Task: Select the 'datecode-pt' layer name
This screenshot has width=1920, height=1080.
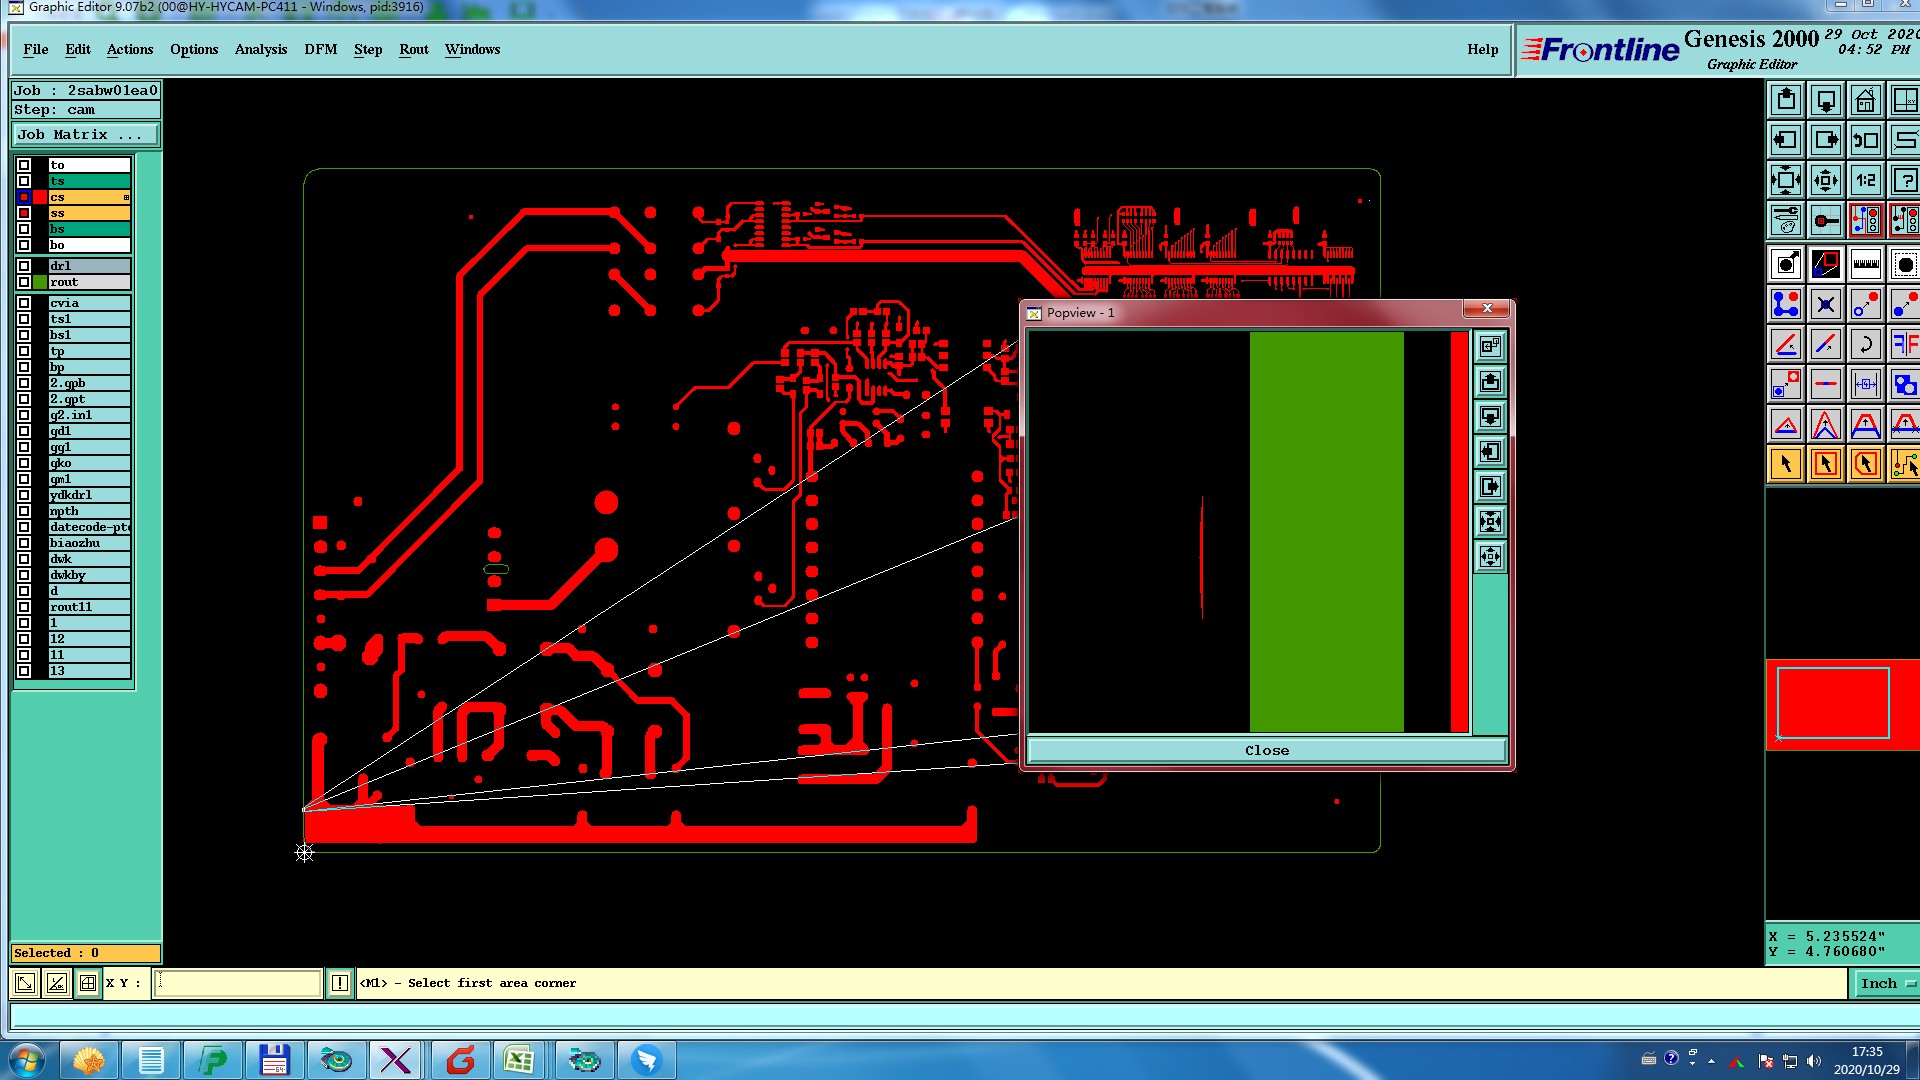Action: [x=90, y=527]
